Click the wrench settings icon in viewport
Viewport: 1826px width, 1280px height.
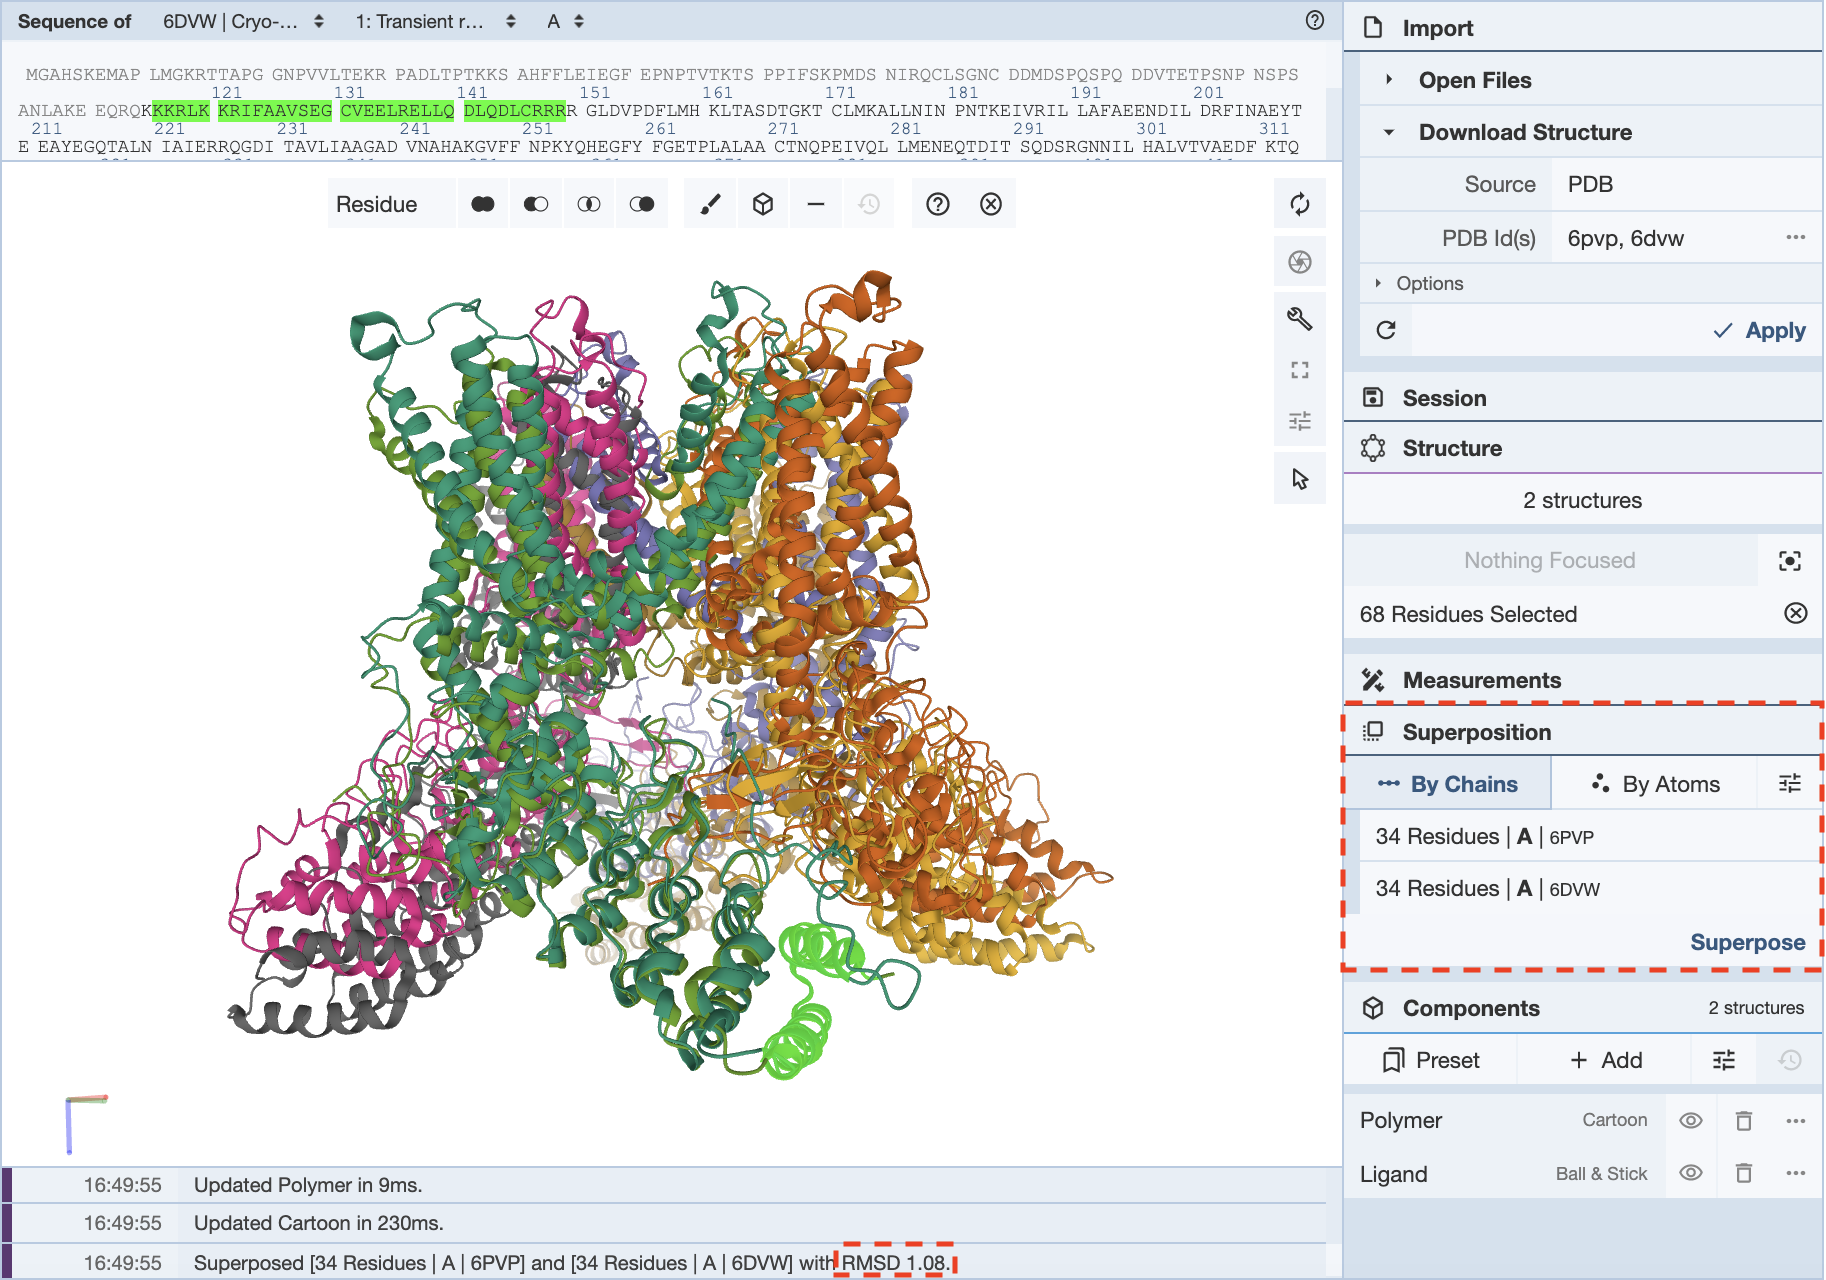tap(1300, 319)
